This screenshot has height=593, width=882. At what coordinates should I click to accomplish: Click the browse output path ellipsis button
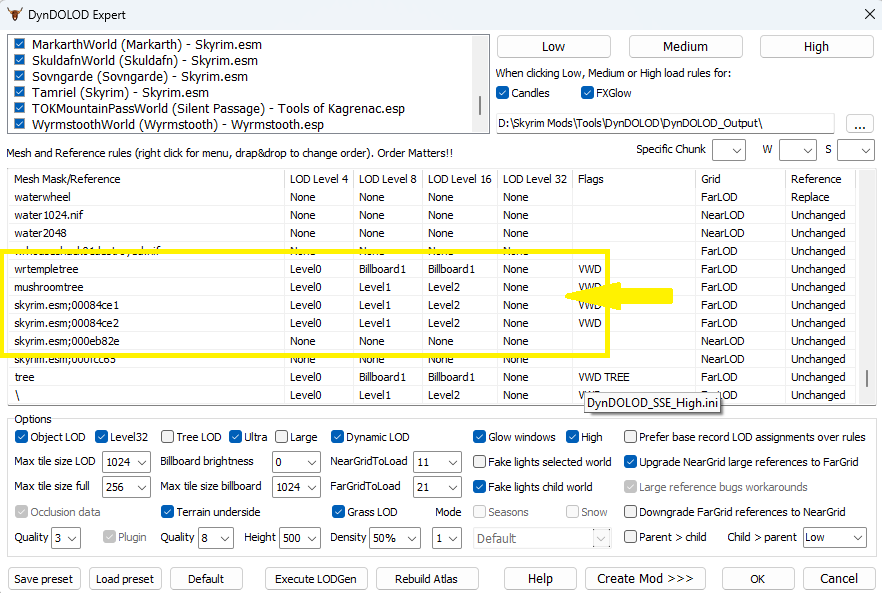[x=859, y=123]
